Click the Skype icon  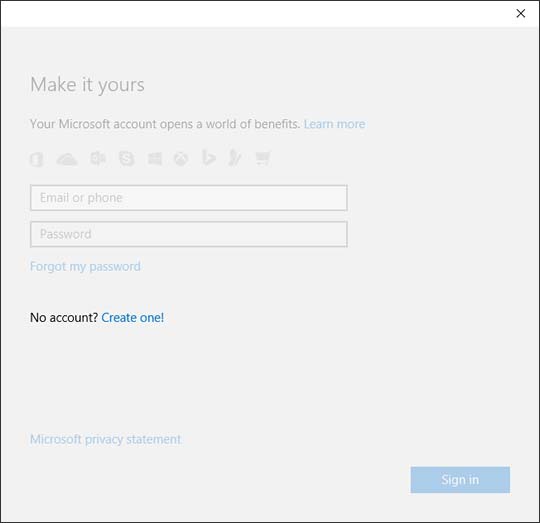point(126,159)
